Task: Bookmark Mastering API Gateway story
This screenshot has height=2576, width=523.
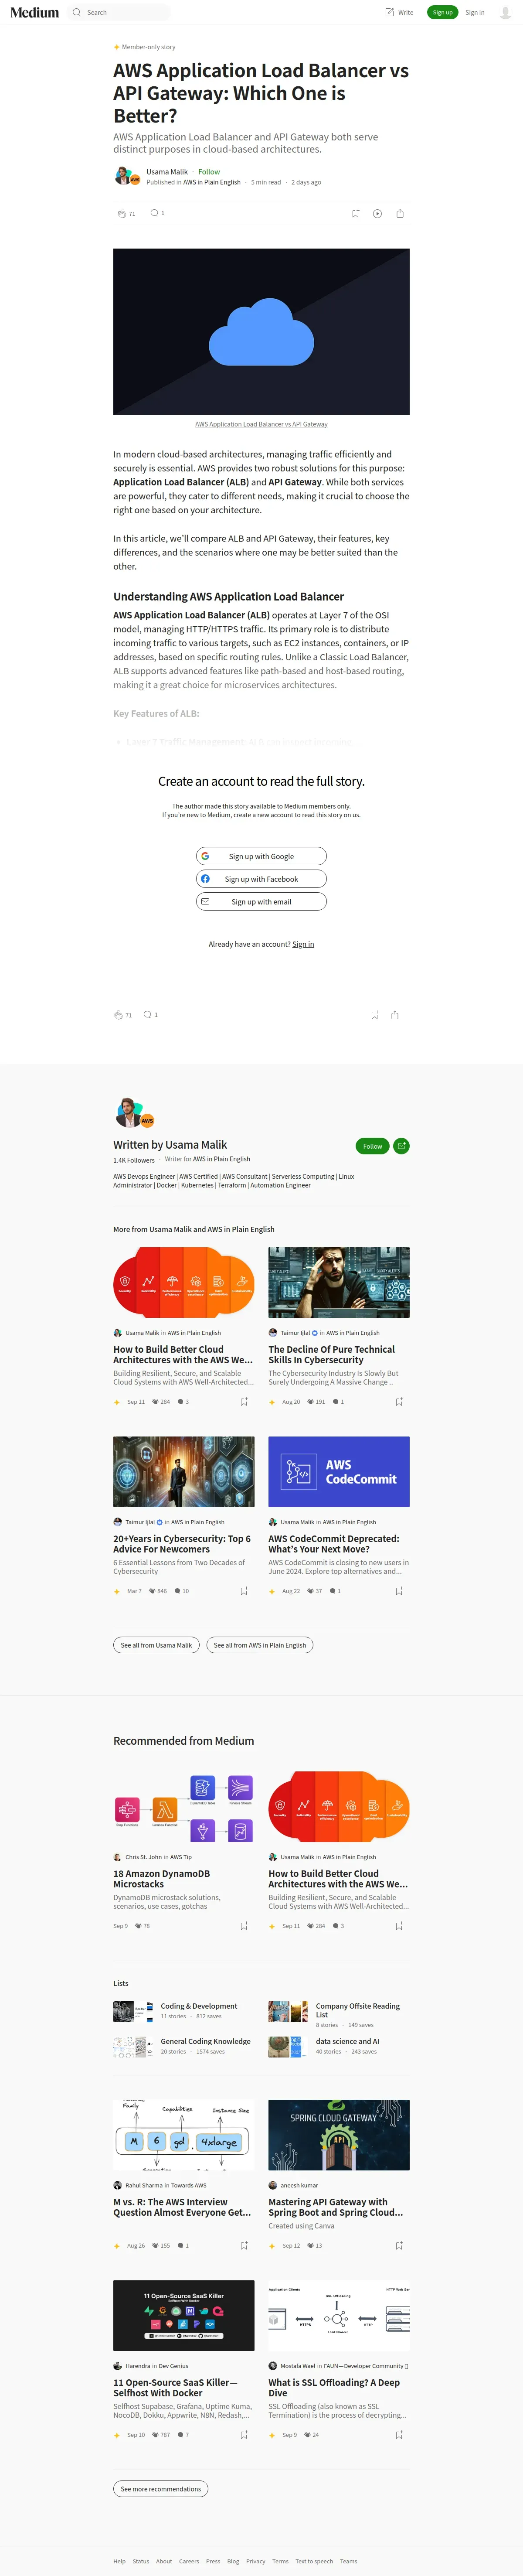Action: 399,2246
